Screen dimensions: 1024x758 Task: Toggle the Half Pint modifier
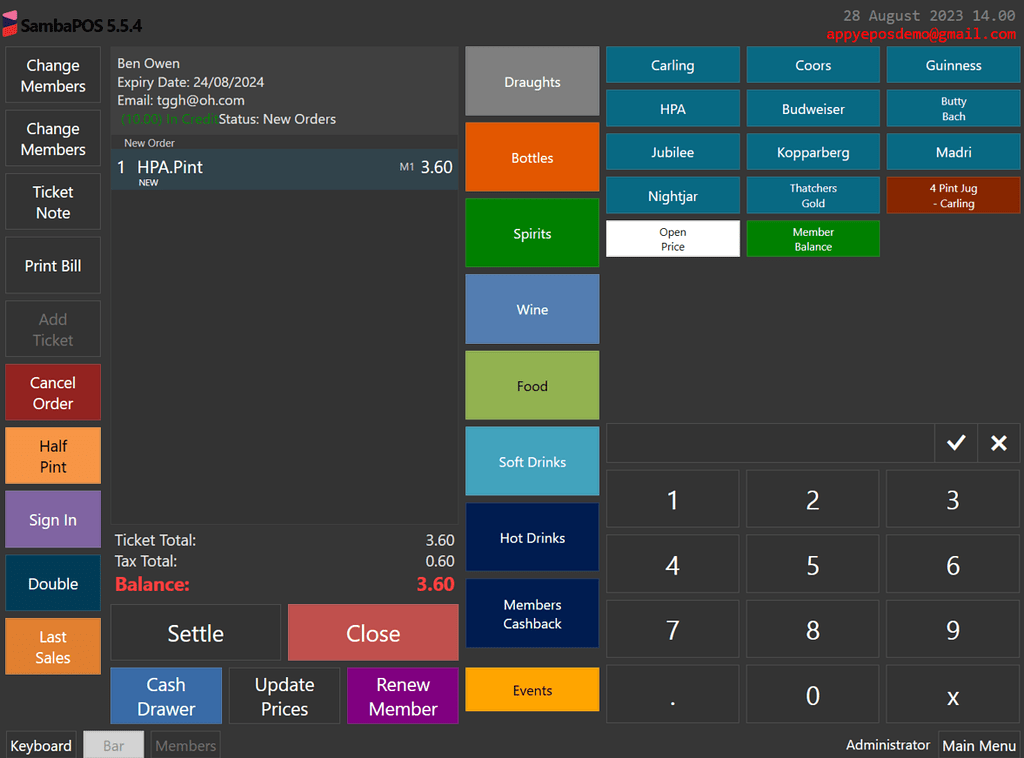coord(52,455)
